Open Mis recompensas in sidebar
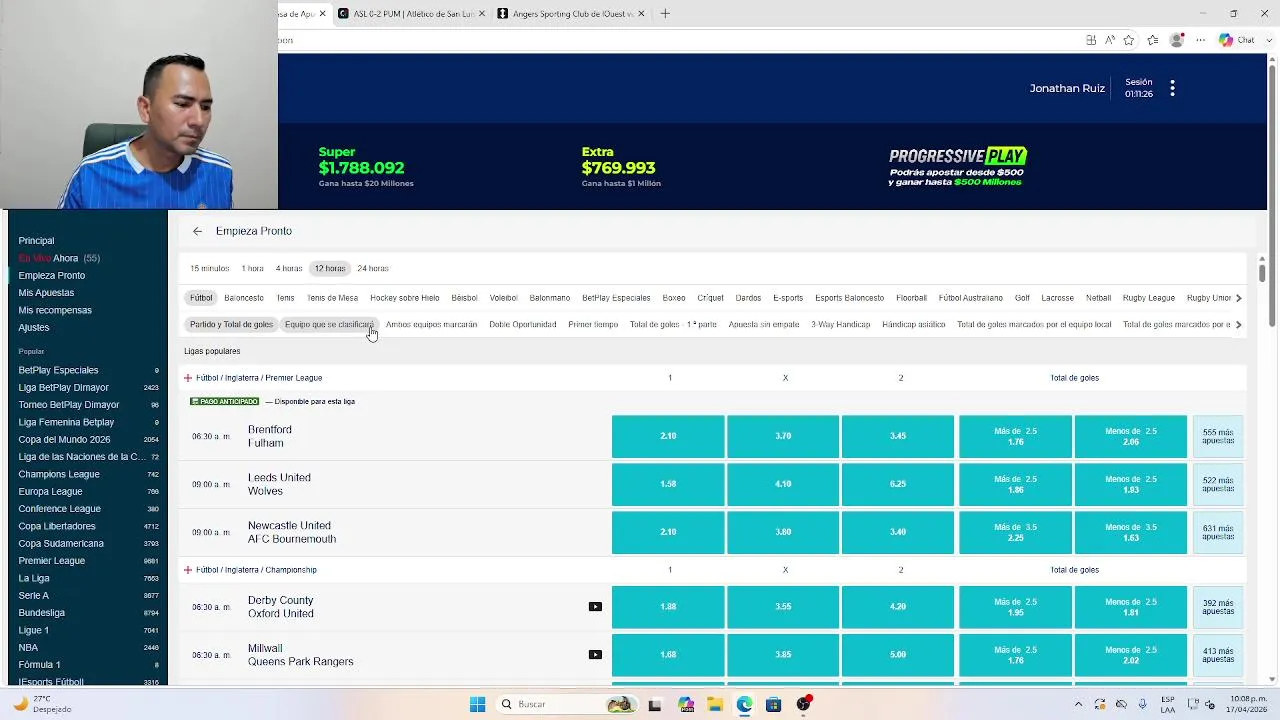Image resolution: width=1280 pixels, height=720 pixels. click(x=55, y=310)
